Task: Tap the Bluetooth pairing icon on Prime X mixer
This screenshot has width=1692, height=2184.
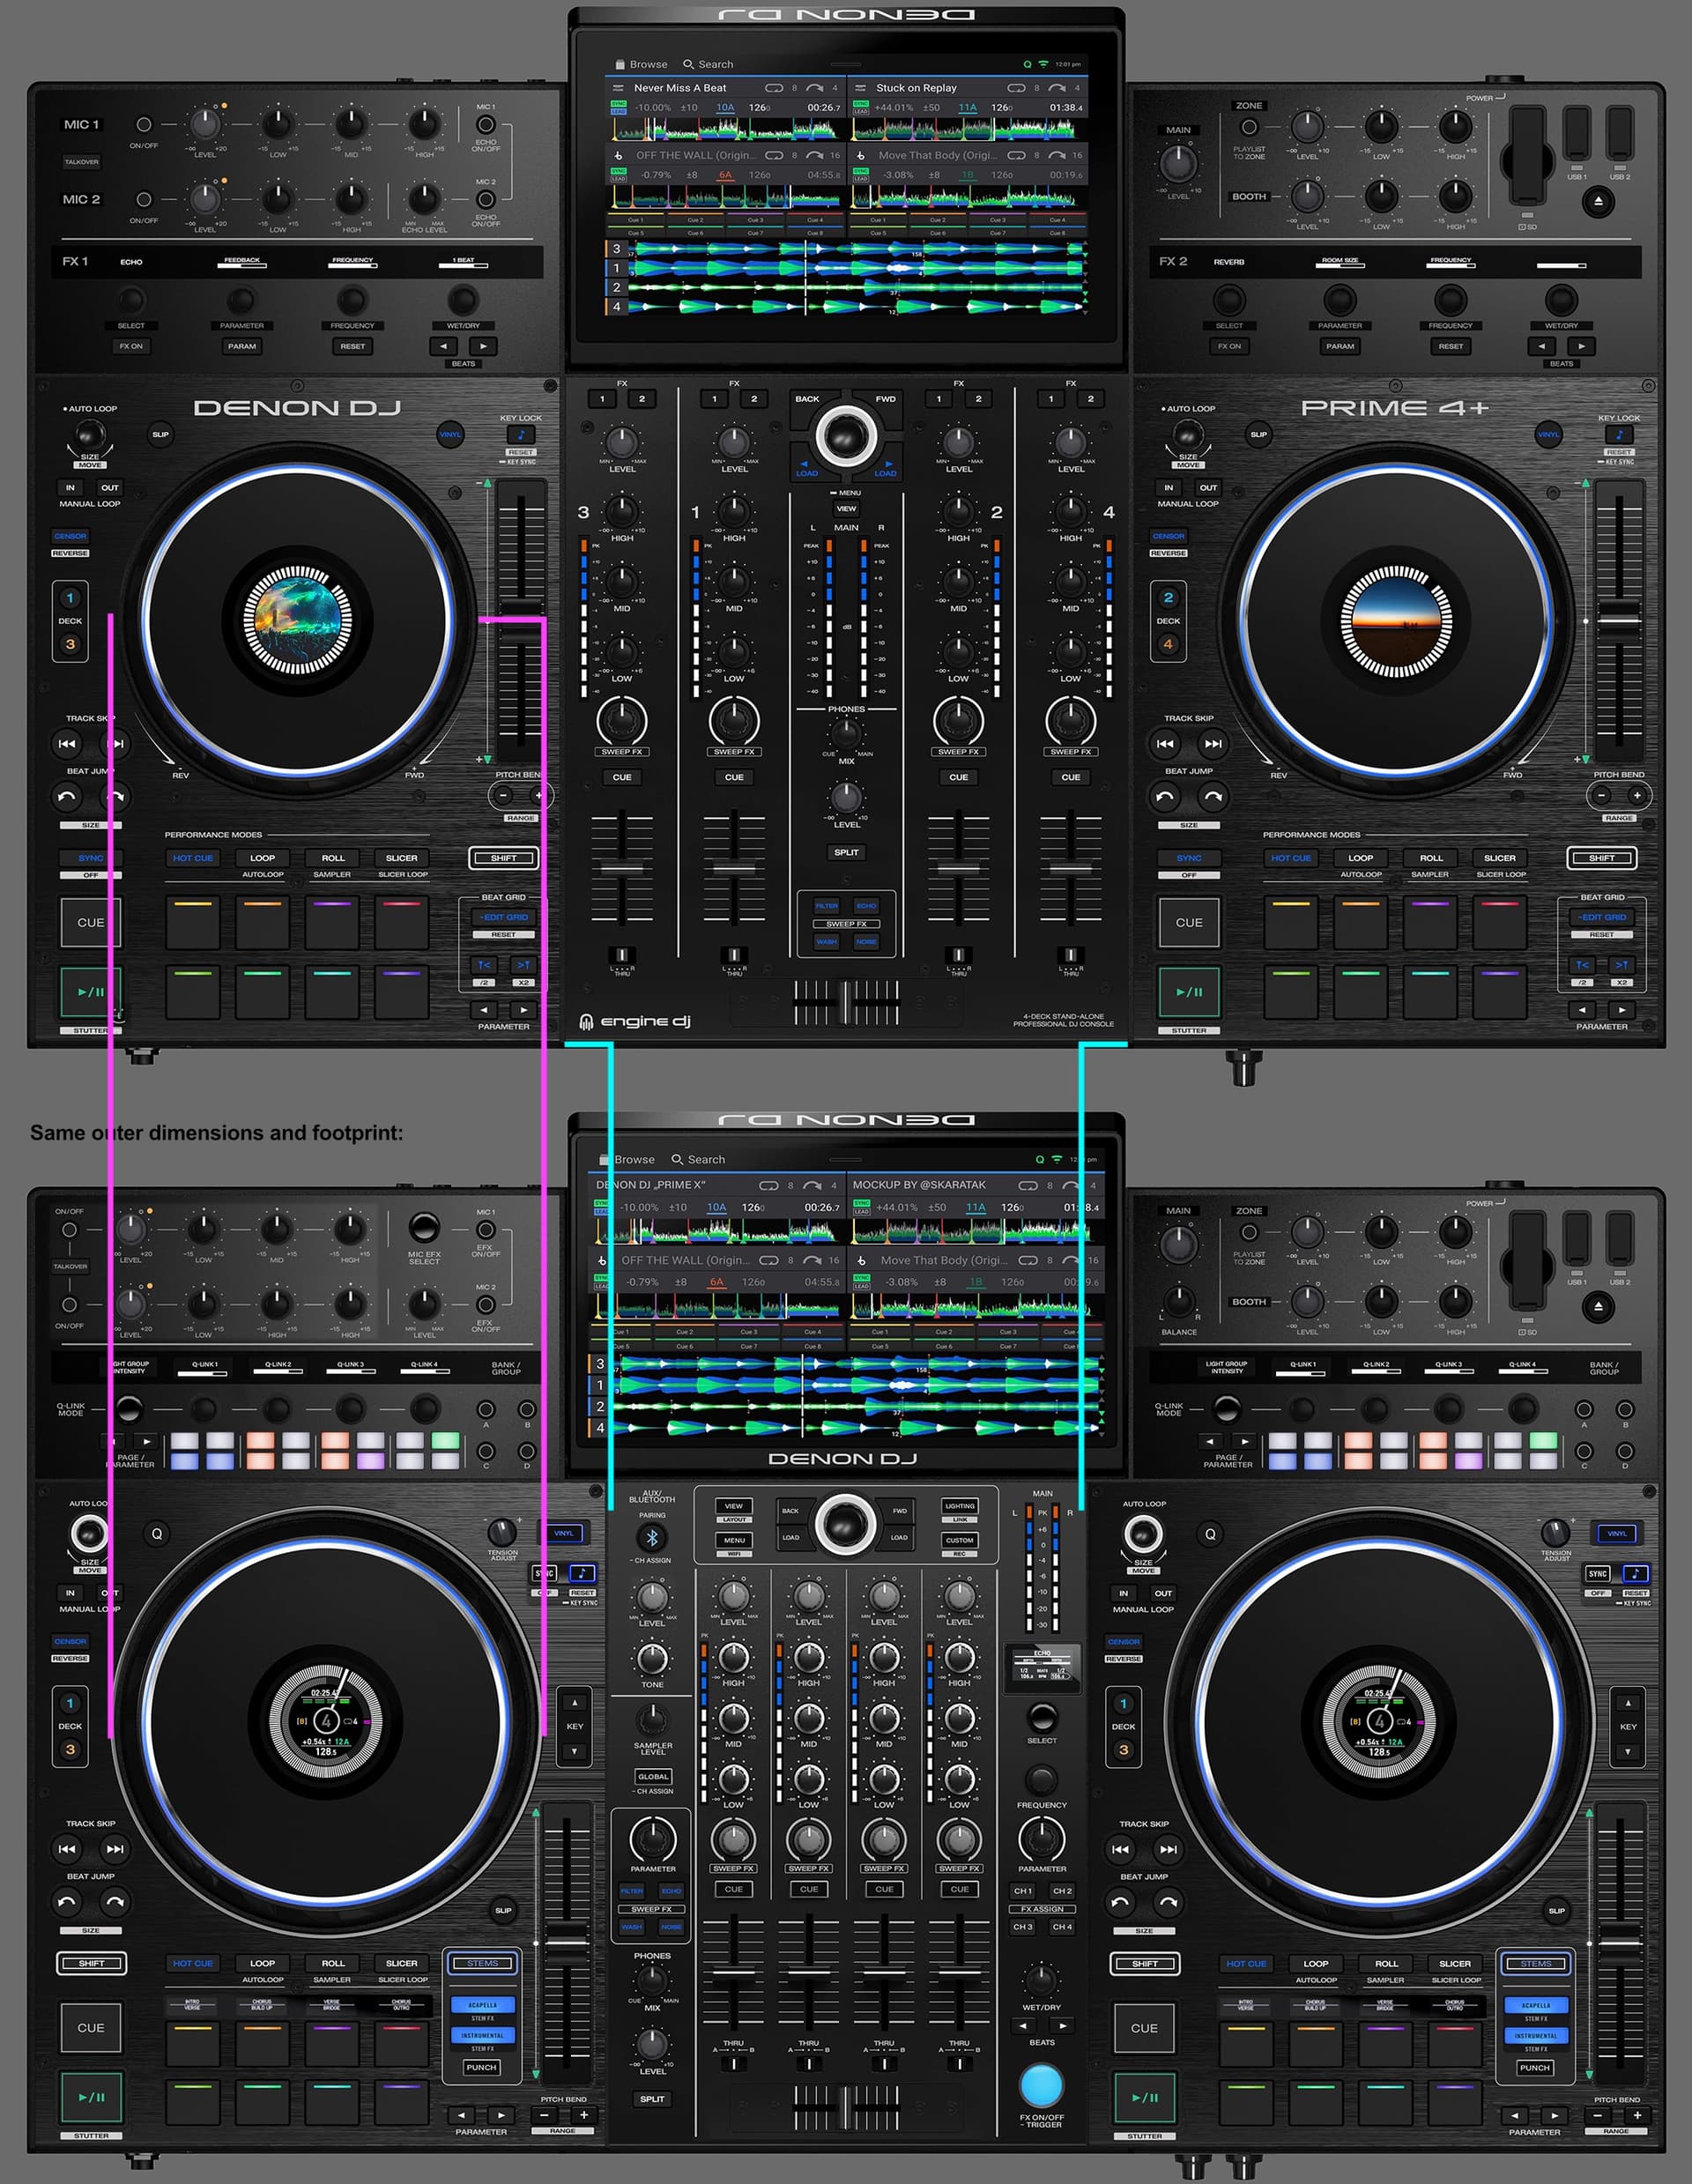Action: pyautogui.click(x=652, y=1538)
